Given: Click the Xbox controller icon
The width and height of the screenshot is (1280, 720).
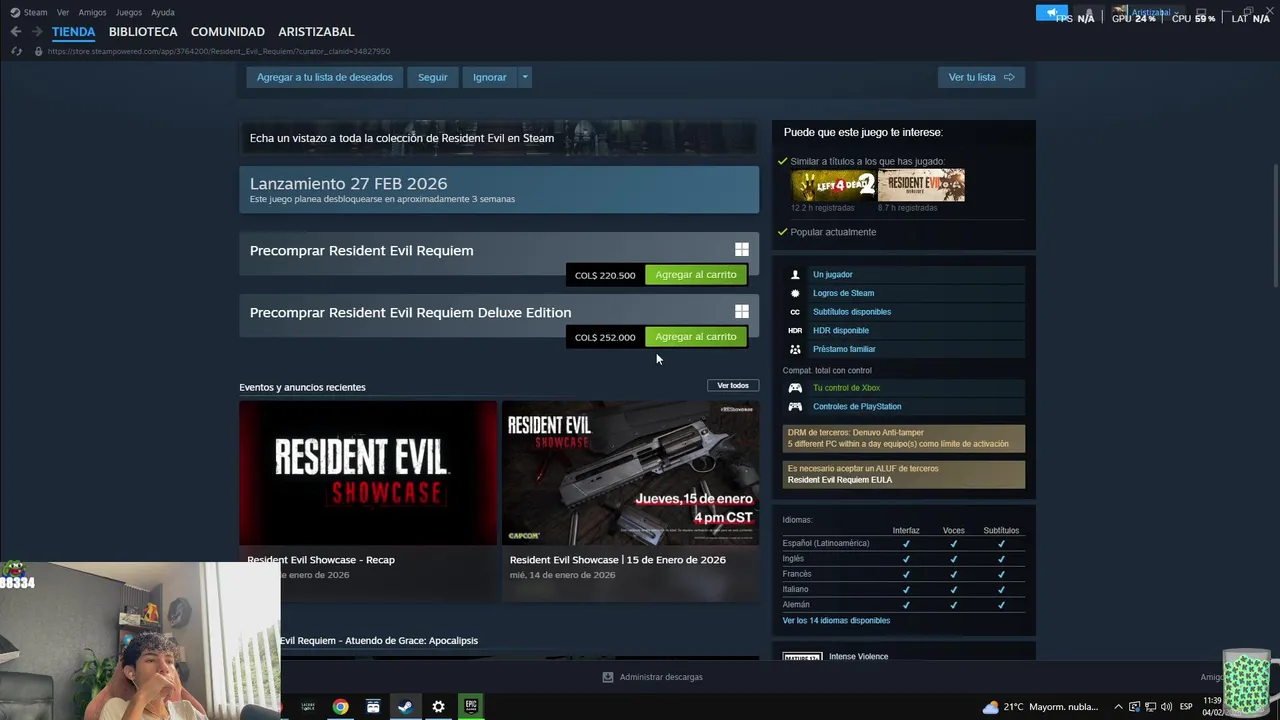Looking at the screenshot, I should (x=795, y=388).
